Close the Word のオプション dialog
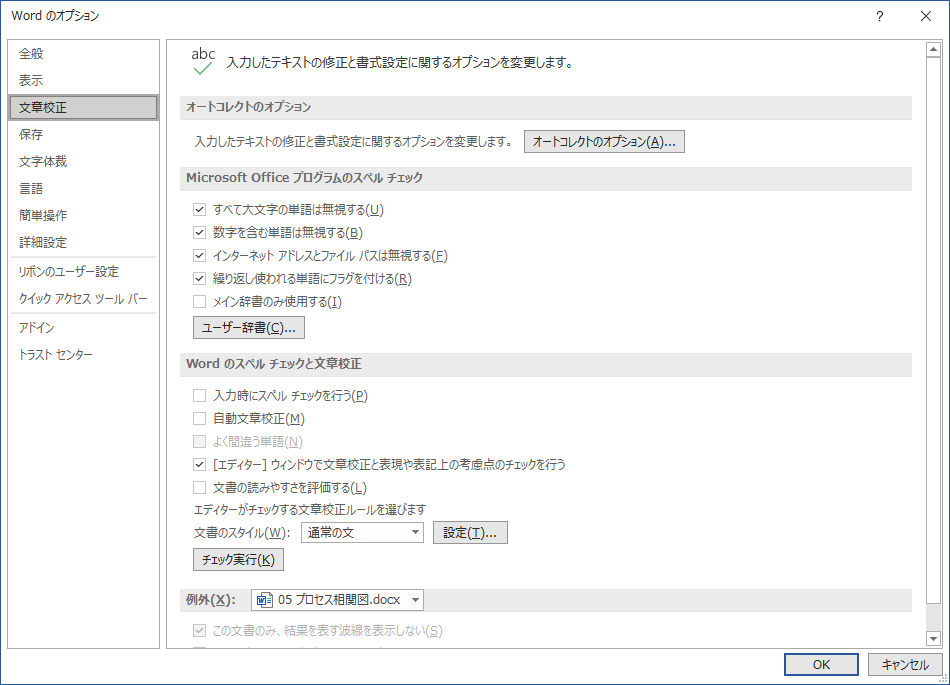This screenshot has height=685, width=950. point(926,16)
